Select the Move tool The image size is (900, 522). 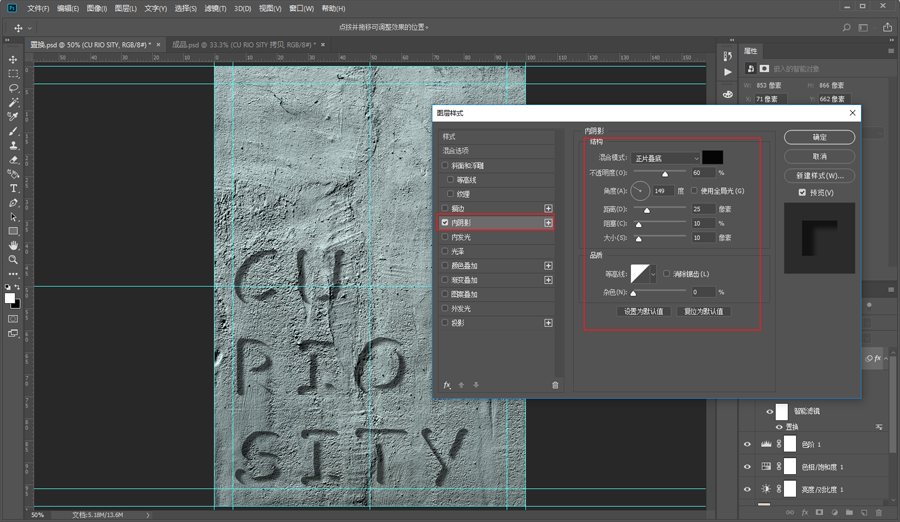pos(13,60)
